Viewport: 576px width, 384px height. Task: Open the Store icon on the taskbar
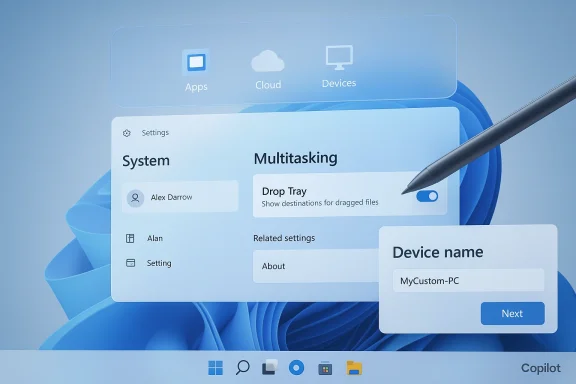click(325, 368)
